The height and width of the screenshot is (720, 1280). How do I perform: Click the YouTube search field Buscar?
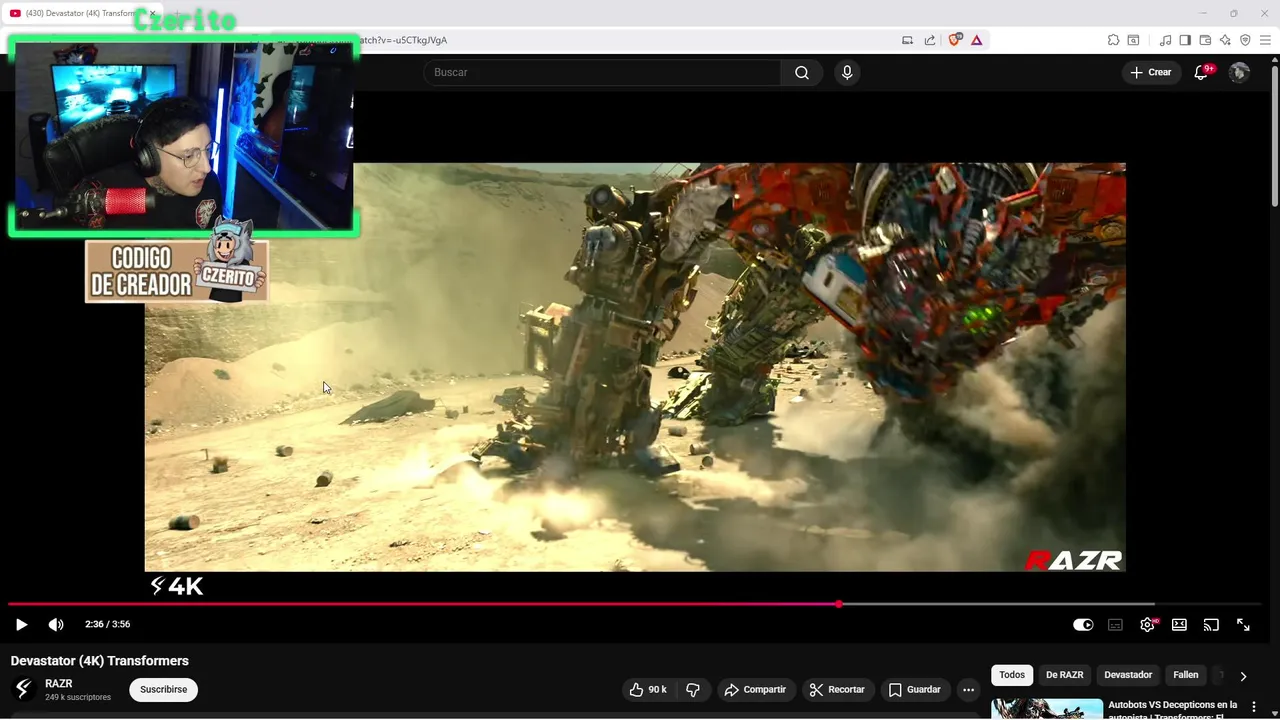pos(603,72)
